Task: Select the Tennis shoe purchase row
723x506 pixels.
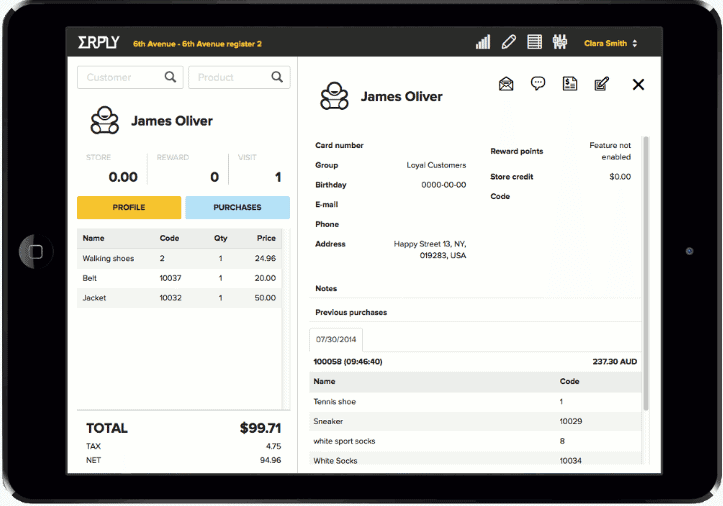Action: (475, 402)
